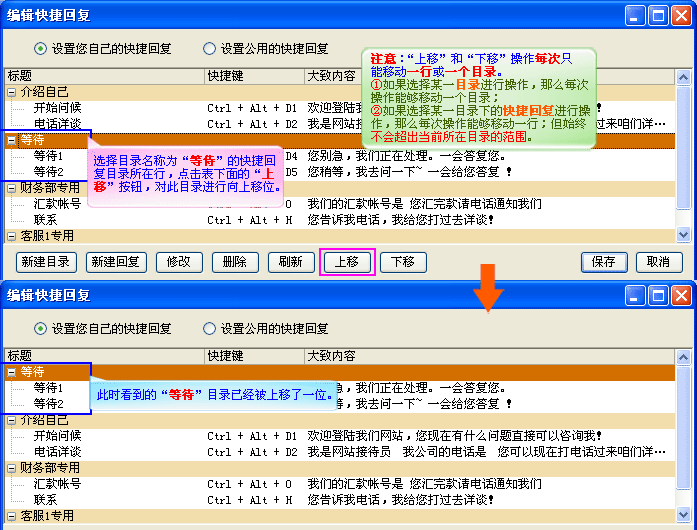Select 开始问候 row in top window

pos(57,108)
